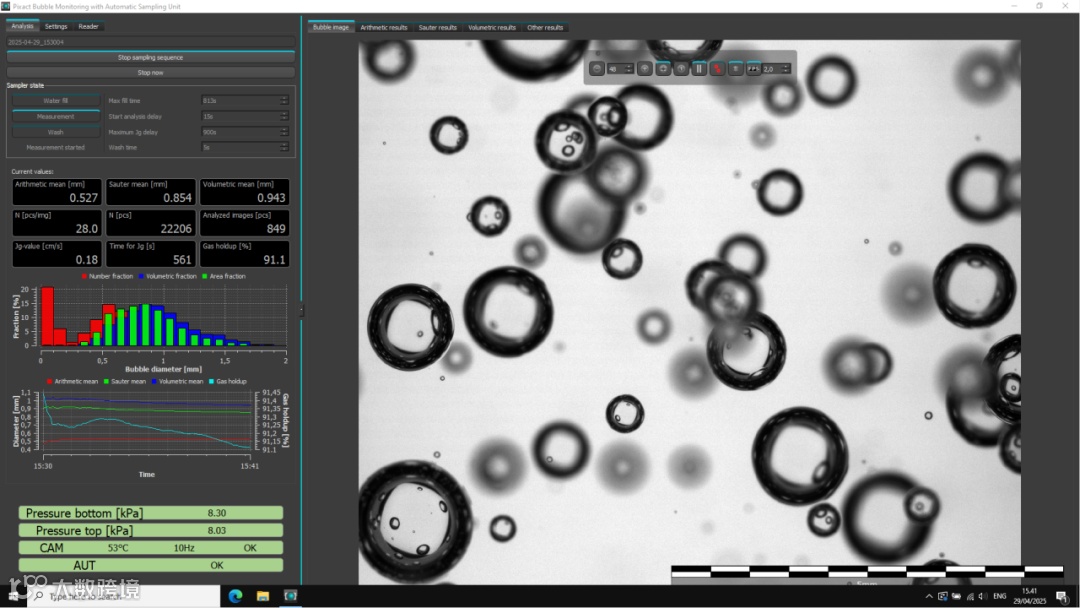Click the AUT status OK indicator

216,565
